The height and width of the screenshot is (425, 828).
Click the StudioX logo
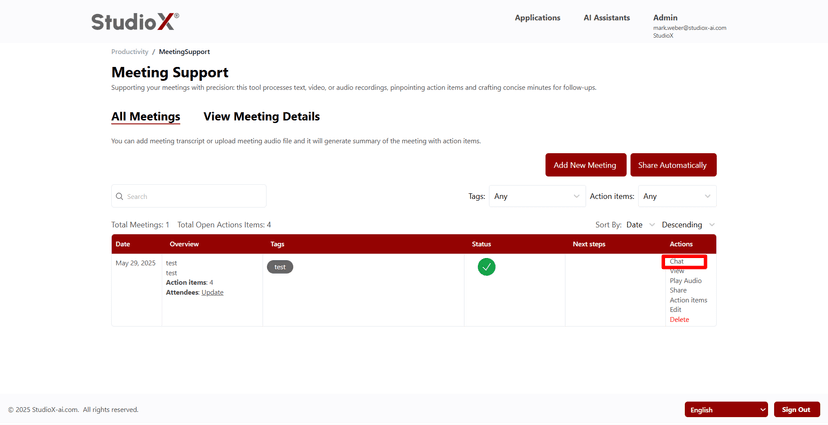pos(135,21)
